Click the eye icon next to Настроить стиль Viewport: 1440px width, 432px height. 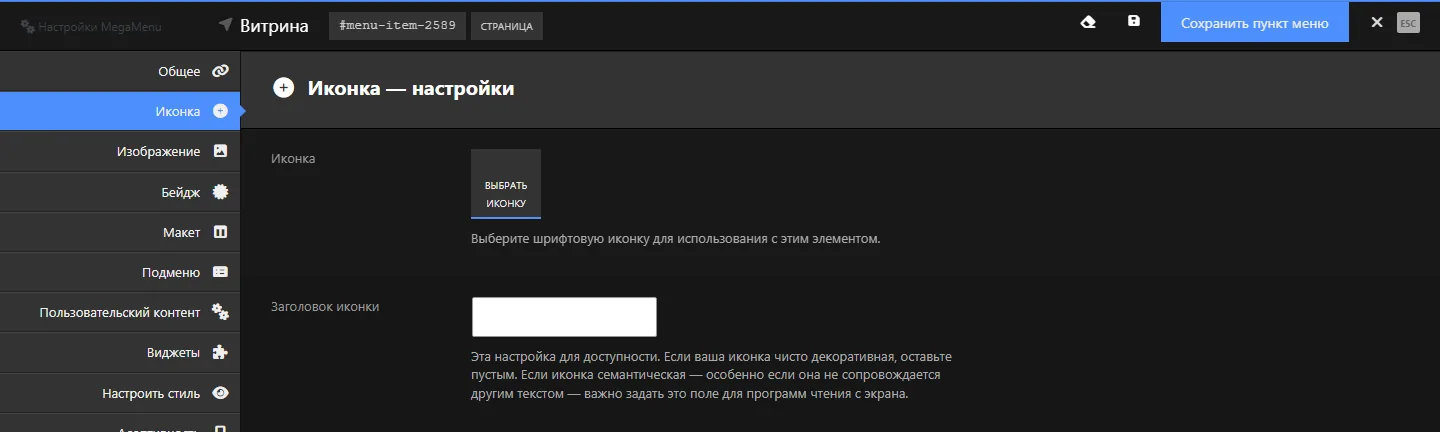[x=220, y=393]
